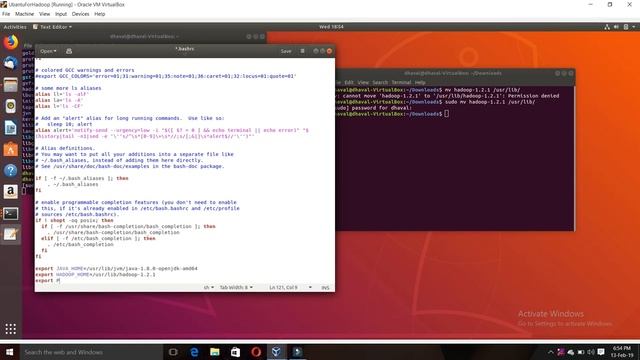The image size is (640, 360).
Task: Open Ubuntu Software from the dock
Action: (11, 149)
